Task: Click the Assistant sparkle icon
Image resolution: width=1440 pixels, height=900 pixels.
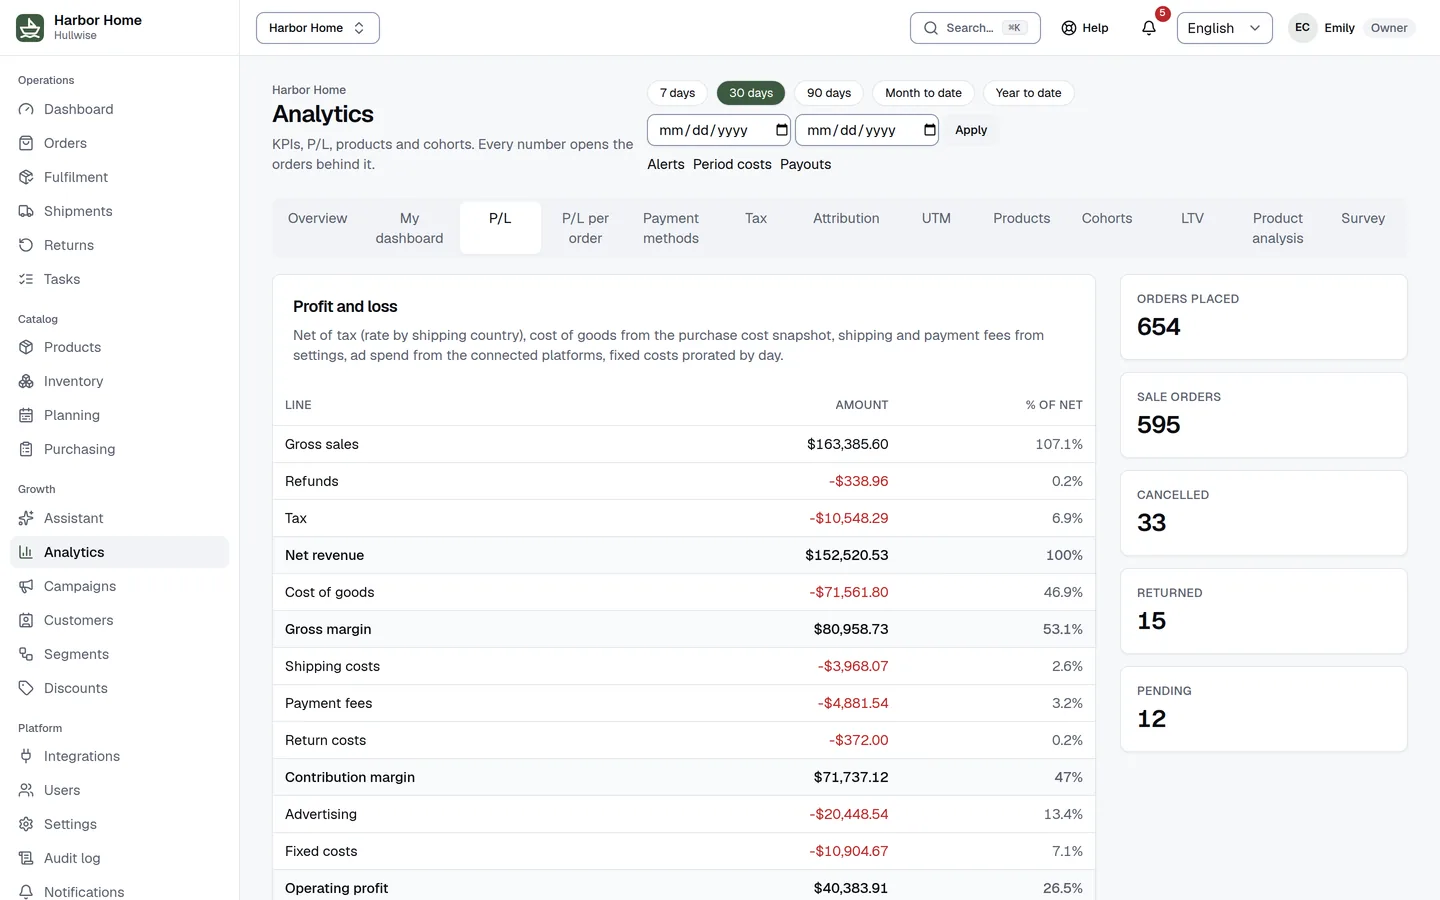Action: [x=26, y=518]
